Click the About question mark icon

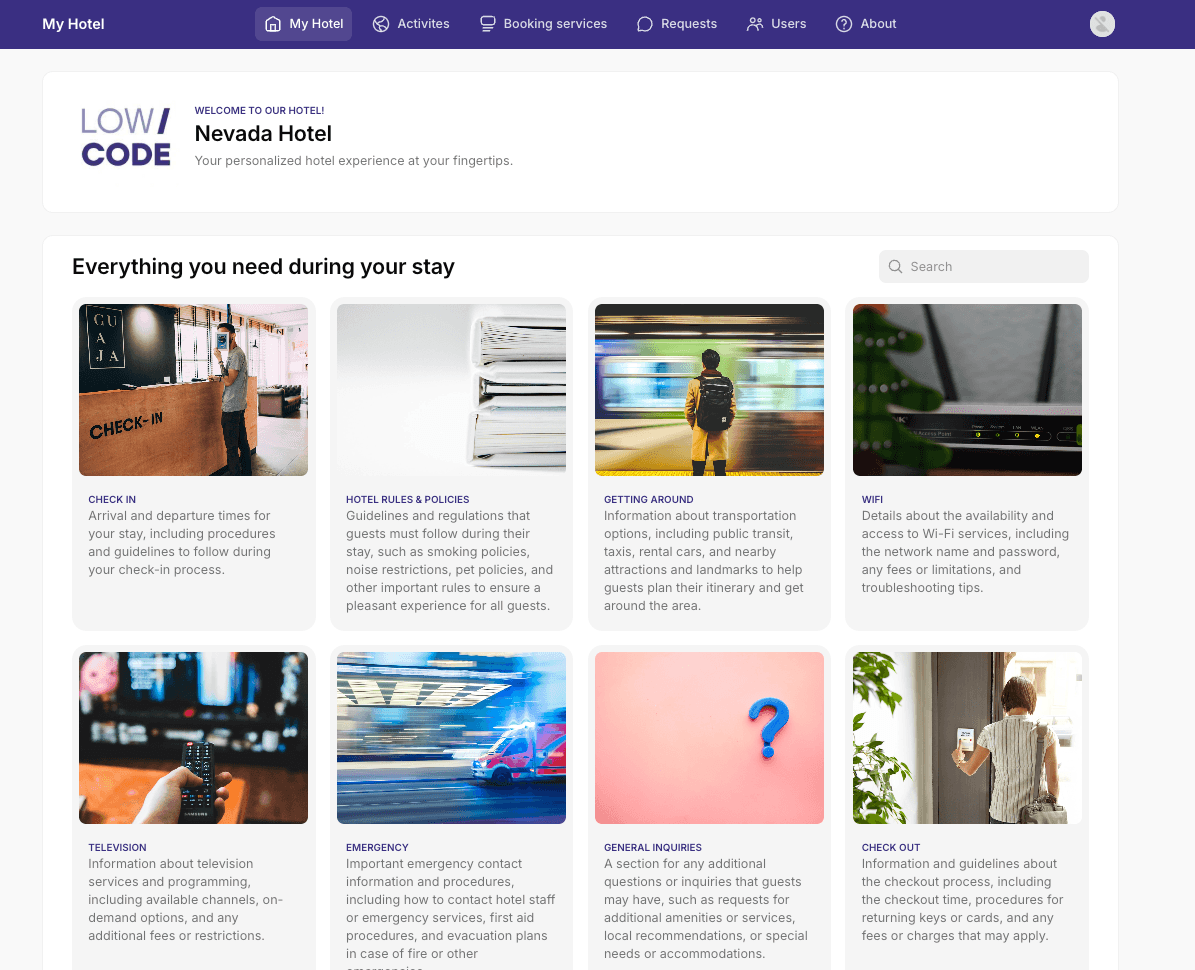pyautogui.click(x=843, y=23)
